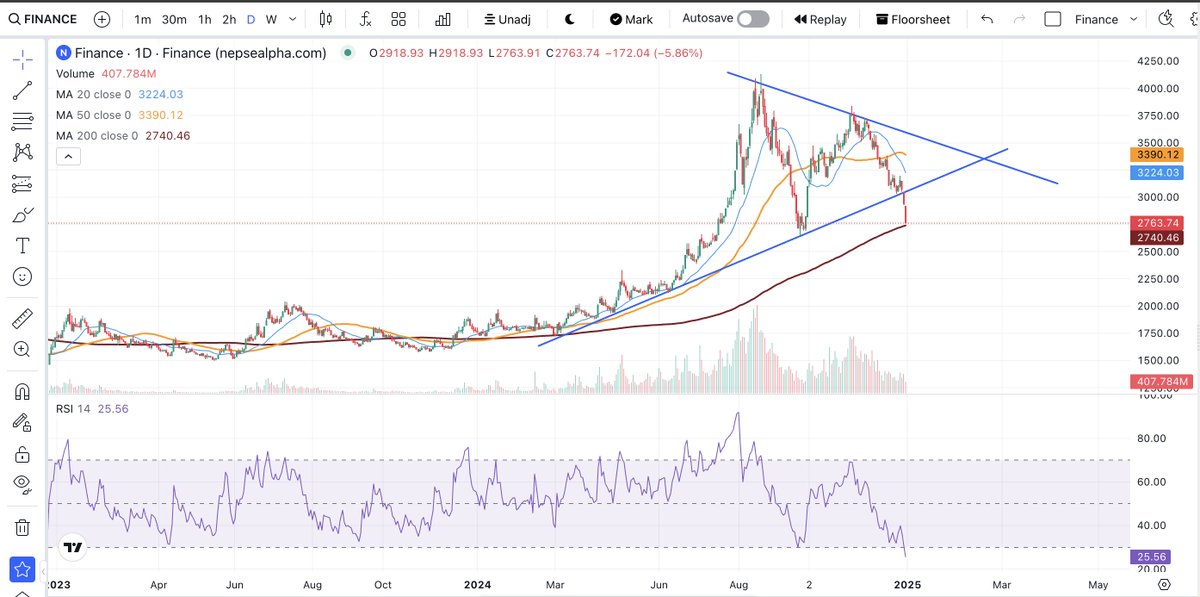Click the 2763.74 red last price label

tap(1157, 223)
